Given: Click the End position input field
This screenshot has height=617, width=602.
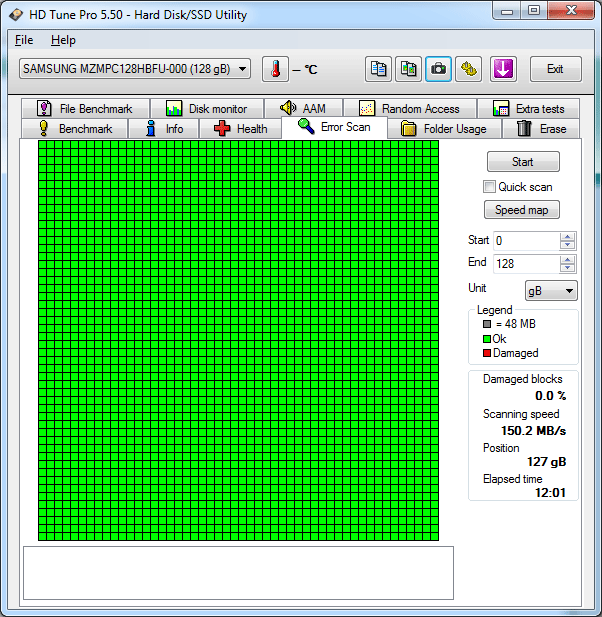Looking at the screenshot, I should click(x=527, y=264).
